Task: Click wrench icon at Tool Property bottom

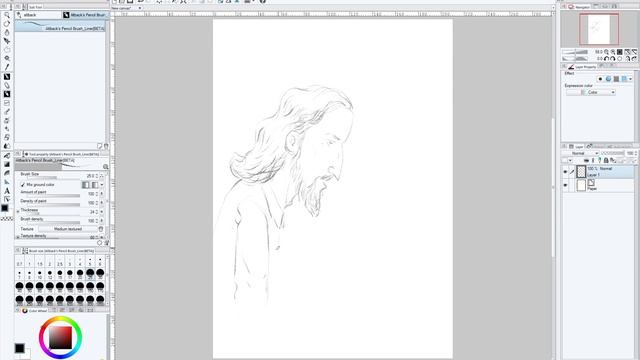Action: point(107,243)
